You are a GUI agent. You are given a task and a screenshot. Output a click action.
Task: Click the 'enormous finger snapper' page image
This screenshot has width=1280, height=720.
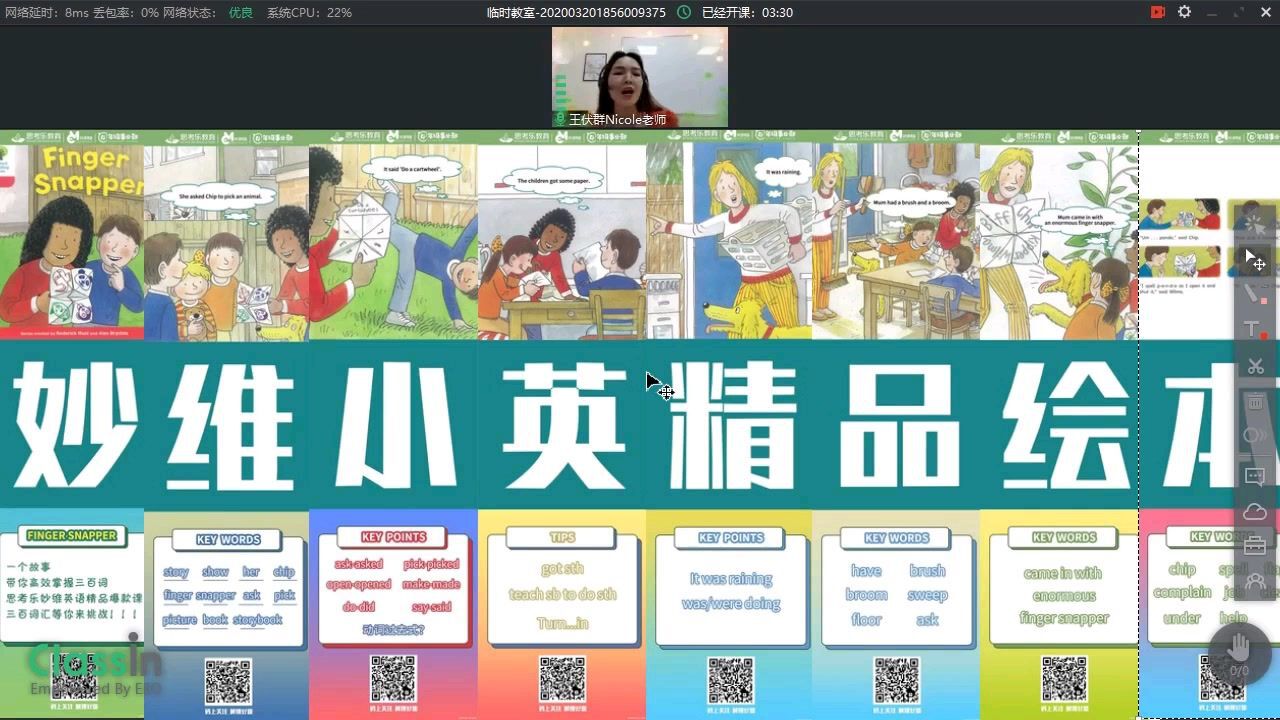(1059, 241)
